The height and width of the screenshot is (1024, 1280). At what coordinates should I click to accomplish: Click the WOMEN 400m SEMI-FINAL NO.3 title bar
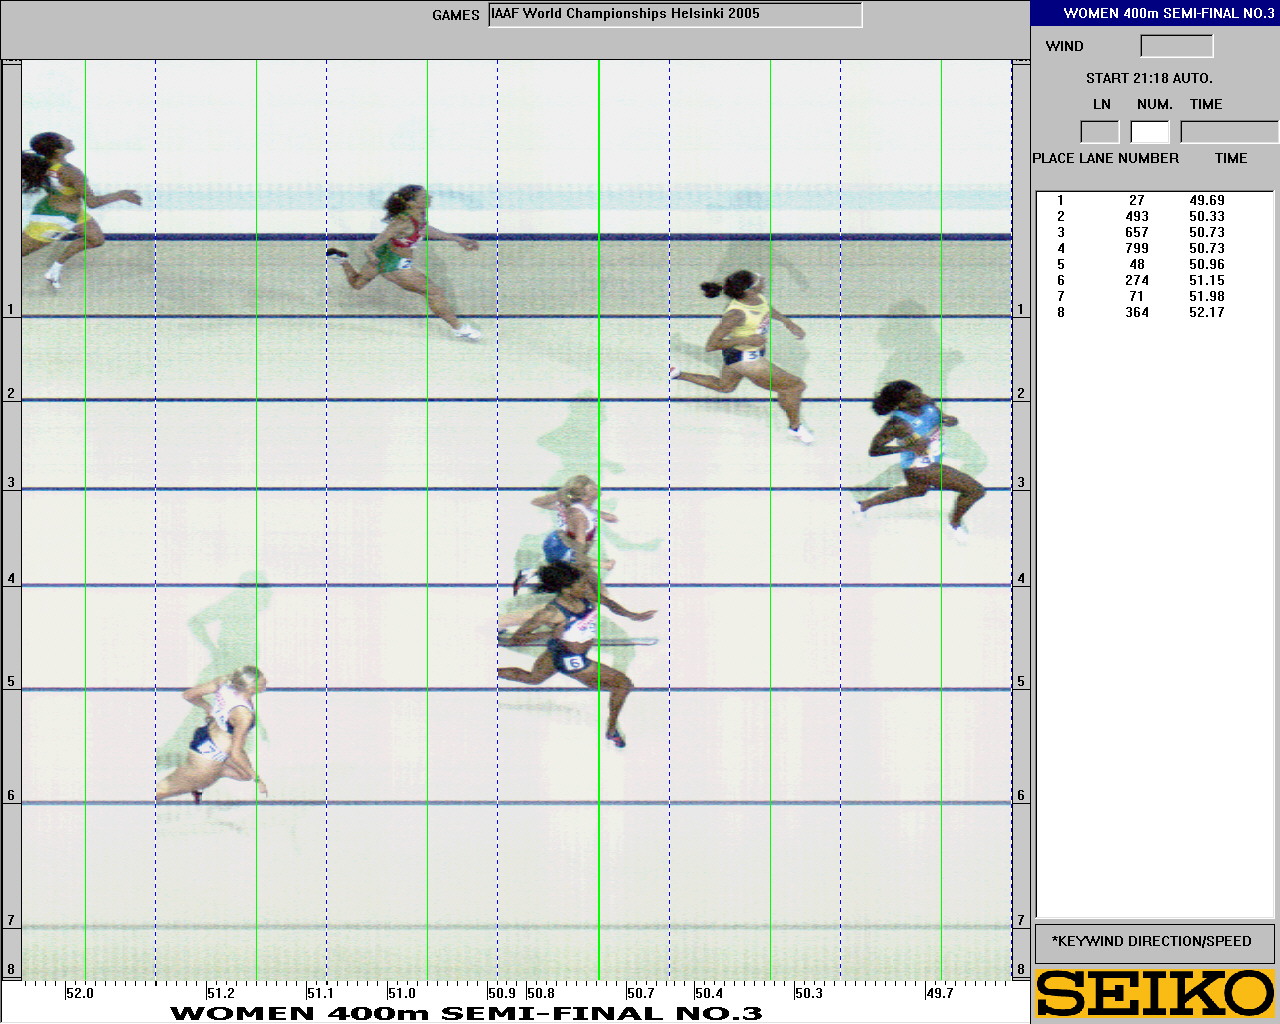pyautogui.click(x=1155, y=13)
